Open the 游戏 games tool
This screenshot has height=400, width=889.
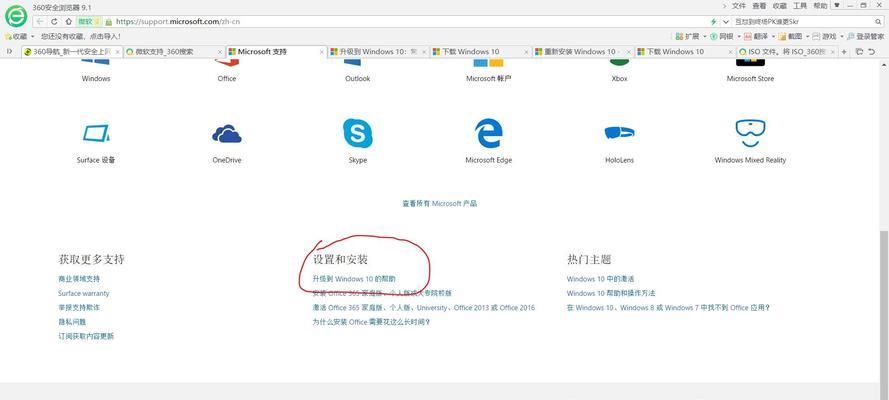point(824,36)
